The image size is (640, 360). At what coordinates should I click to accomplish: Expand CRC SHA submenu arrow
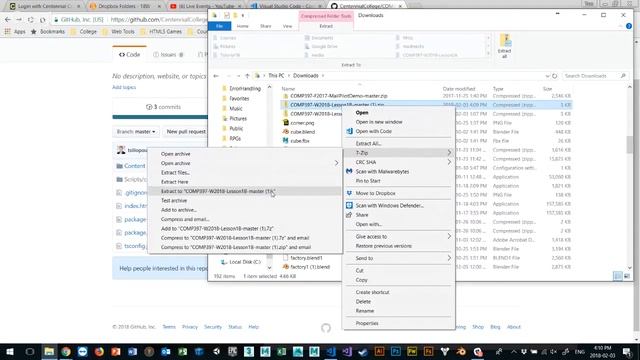click(449, 162)
